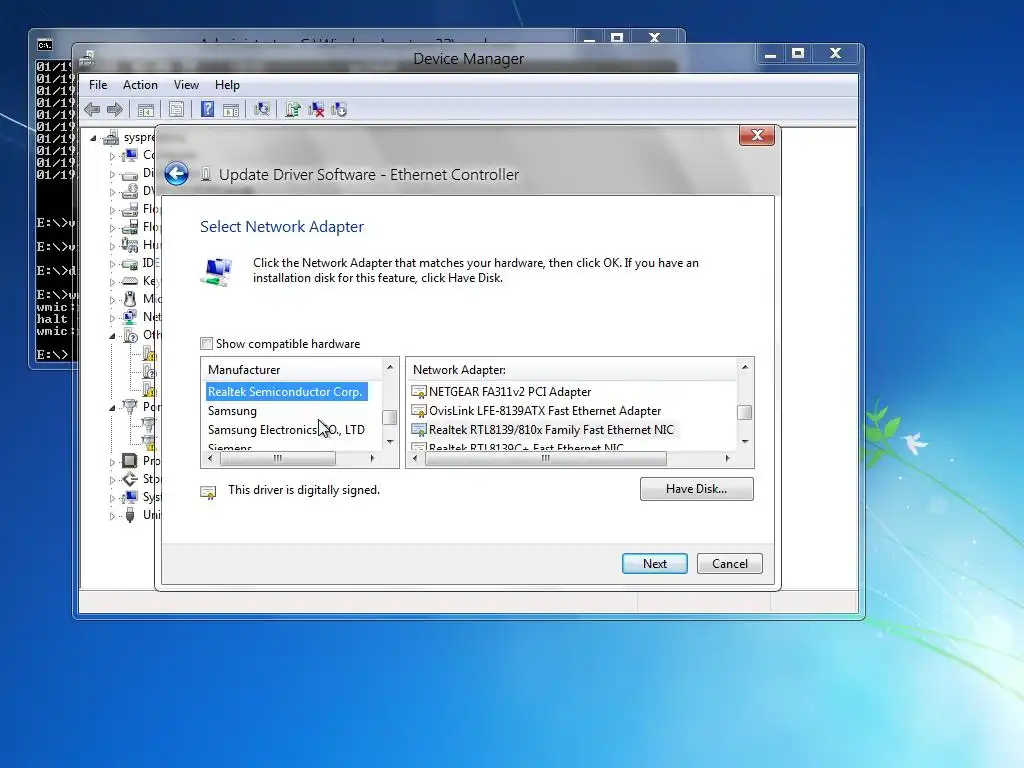Image resolution: width=1024 pixels, height=768 pixels.
Task: Expand the Human Interface Devices node
Action: tap(112, 246)
